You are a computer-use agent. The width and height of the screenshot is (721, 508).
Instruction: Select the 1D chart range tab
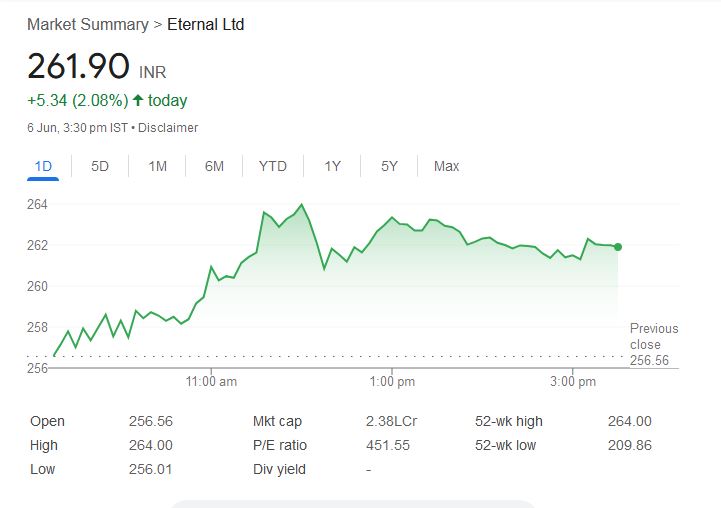pos(43,166)
